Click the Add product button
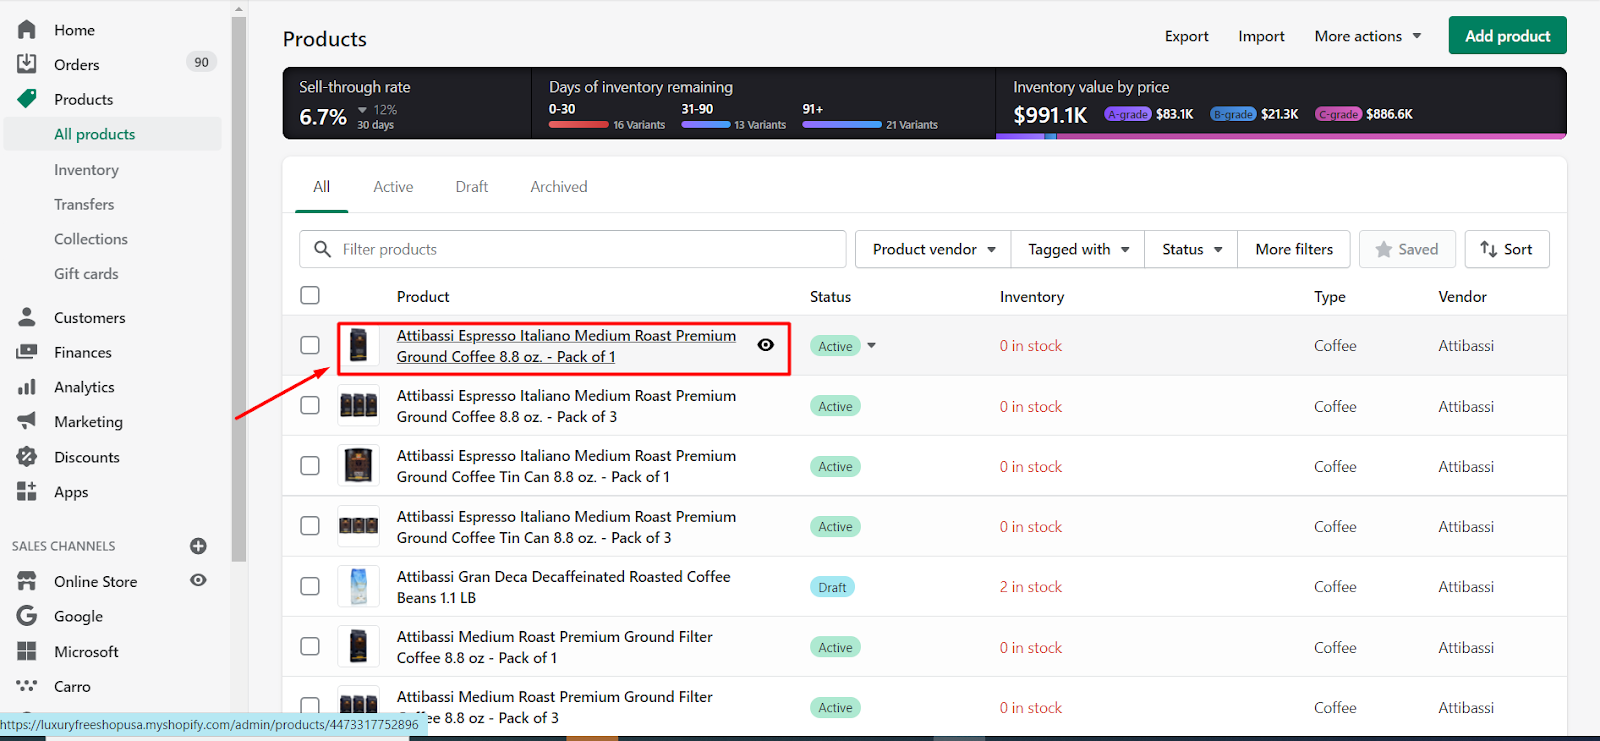The width and height of the screenshot is (1600, 741). [1507, 36]
